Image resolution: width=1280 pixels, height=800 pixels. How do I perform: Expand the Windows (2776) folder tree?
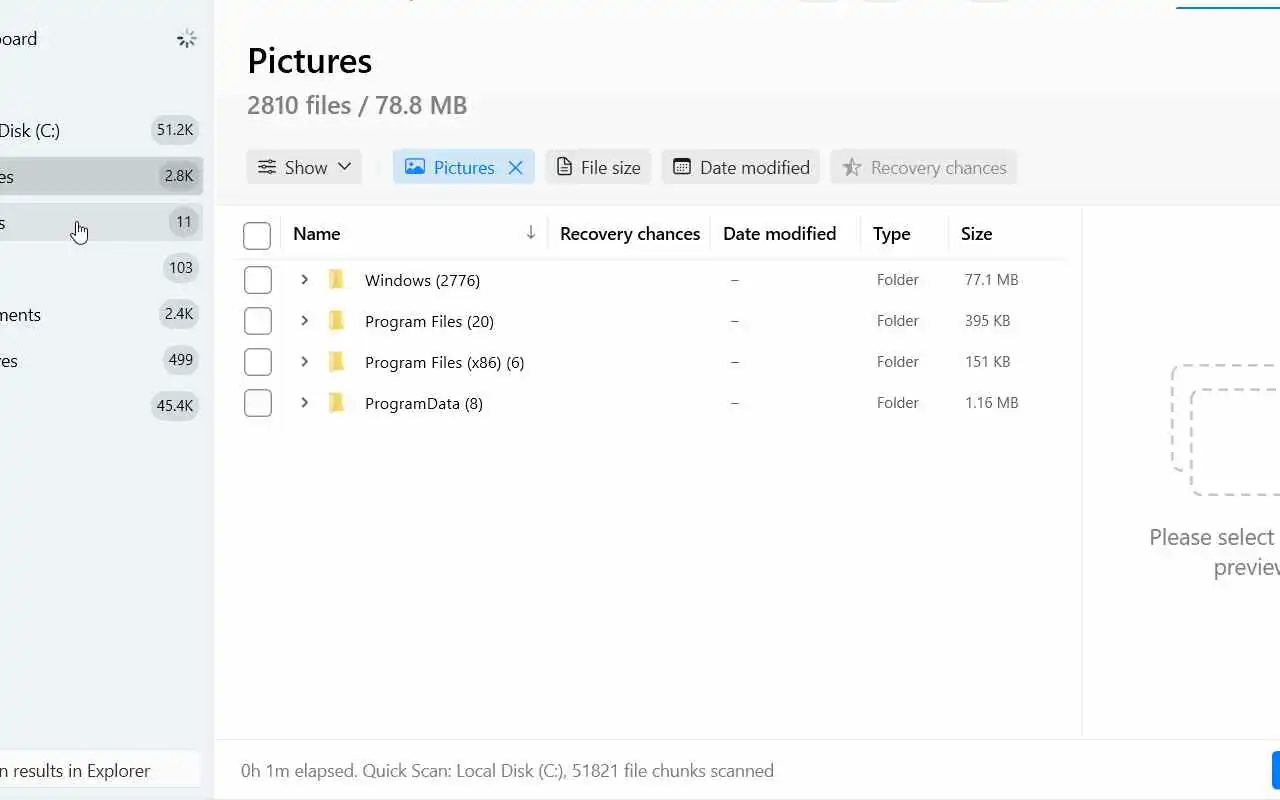click(x=305, y=280)
